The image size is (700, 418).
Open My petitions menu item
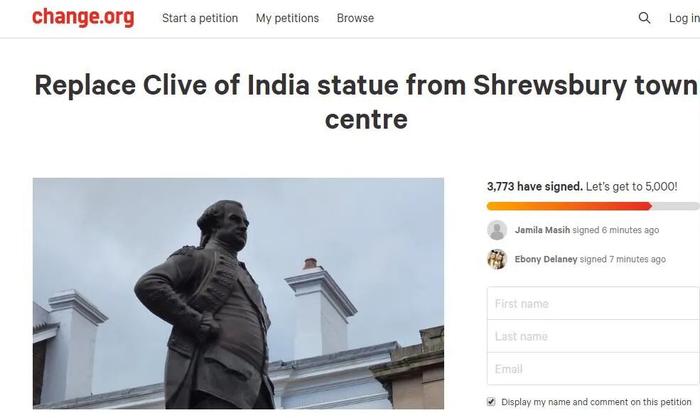point(288,18)
